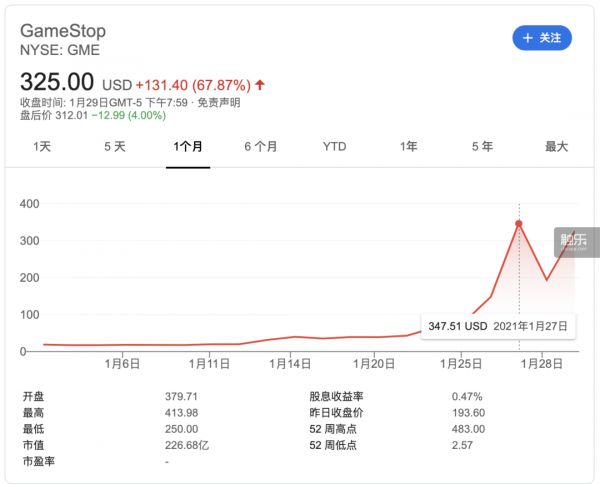The image size is (600, 485).
Task: Click the red peak data point marker
Action: (x=519, y=223)
